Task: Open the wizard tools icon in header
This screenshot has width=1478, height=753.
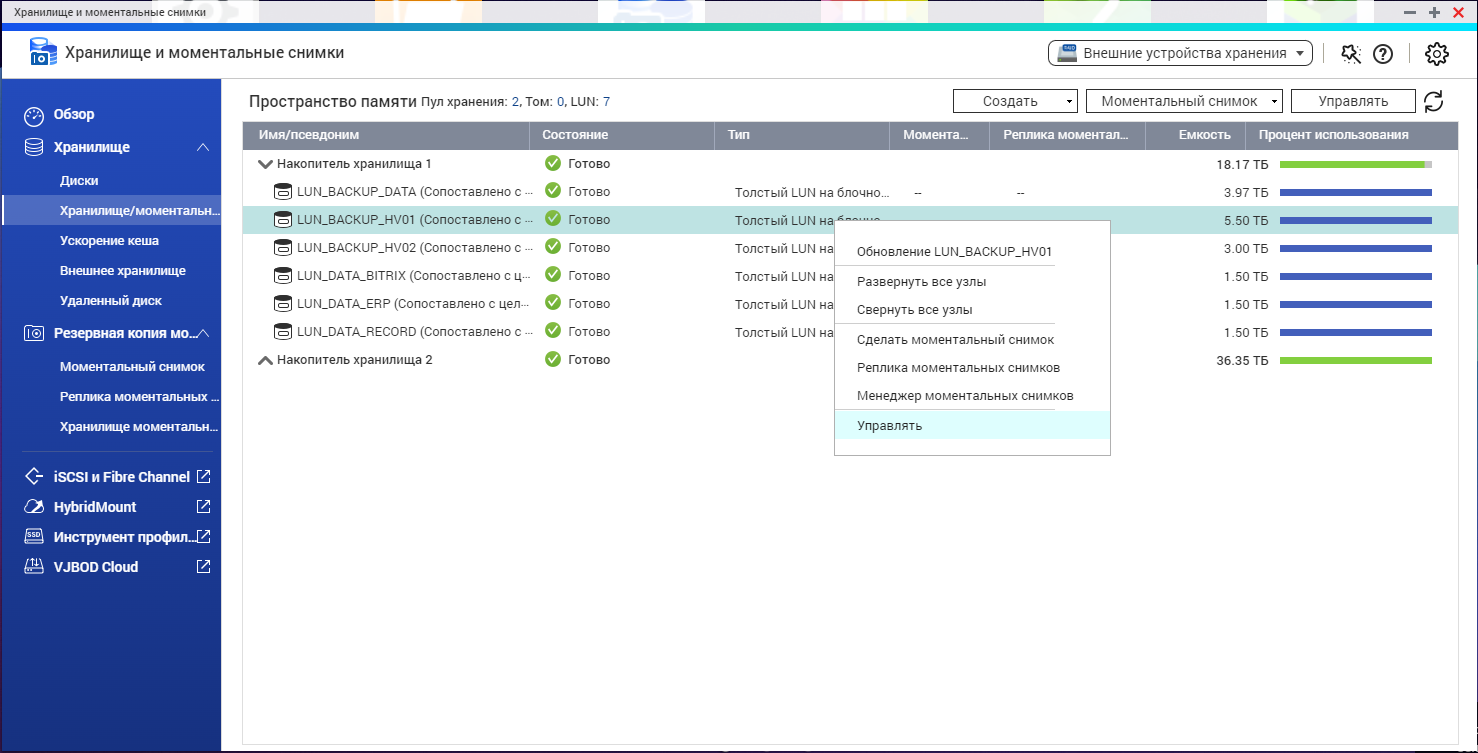Action: 1351,53
